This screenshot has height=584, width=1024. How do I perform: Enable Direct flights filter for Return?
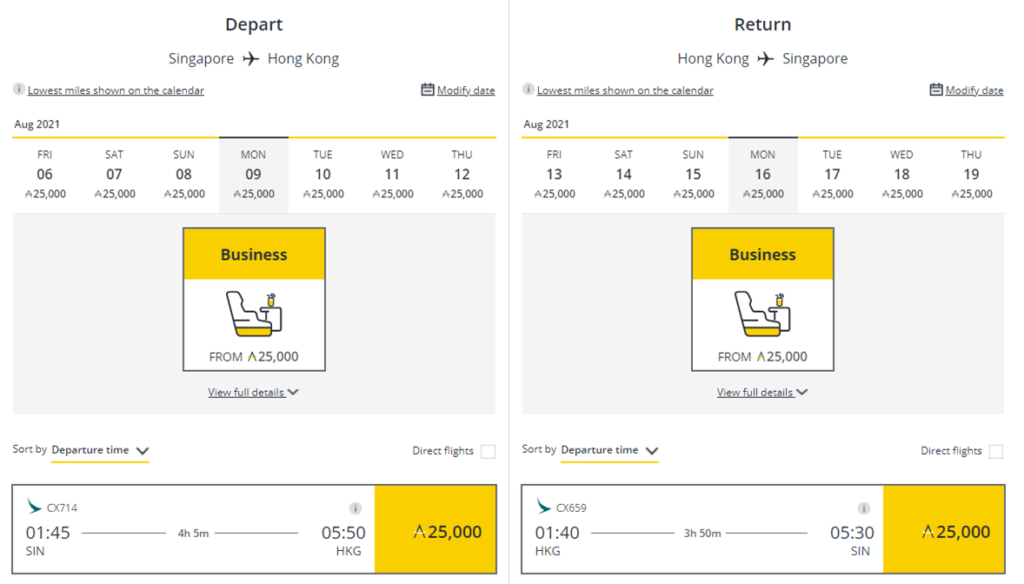(996, 451)
